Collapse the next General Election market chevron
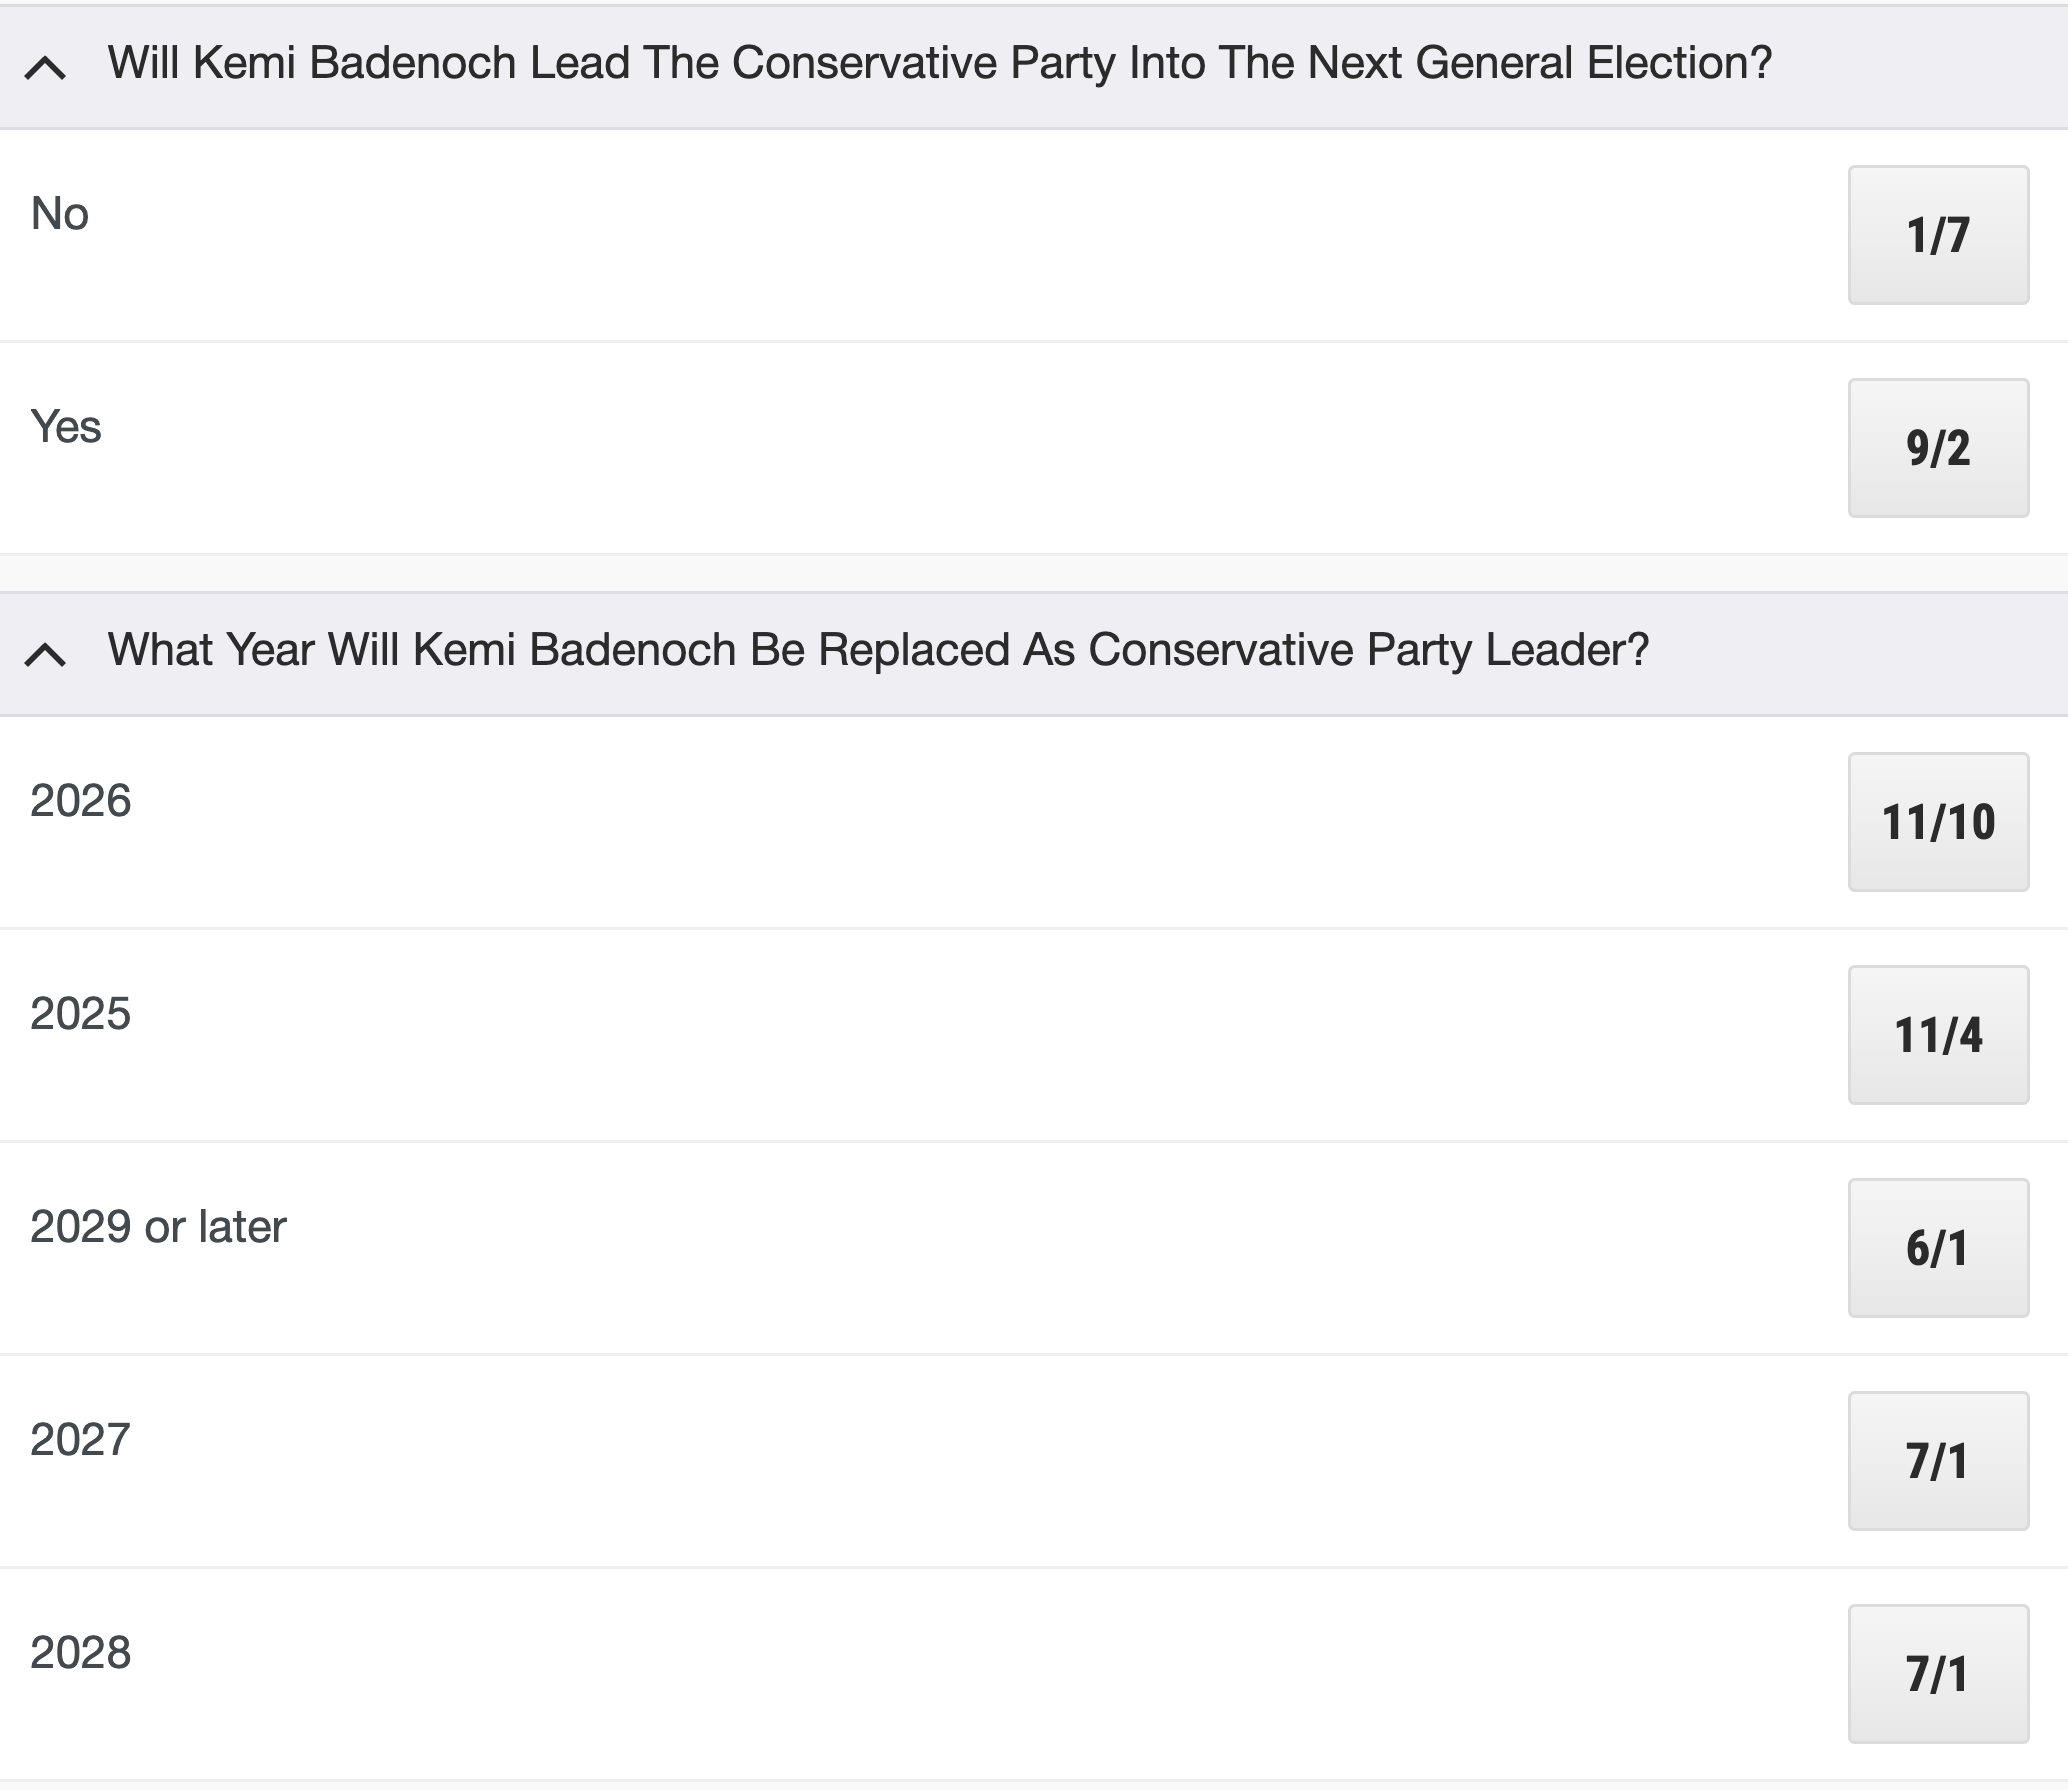This screenshot has height=1790, width=2068. (46, 67)
